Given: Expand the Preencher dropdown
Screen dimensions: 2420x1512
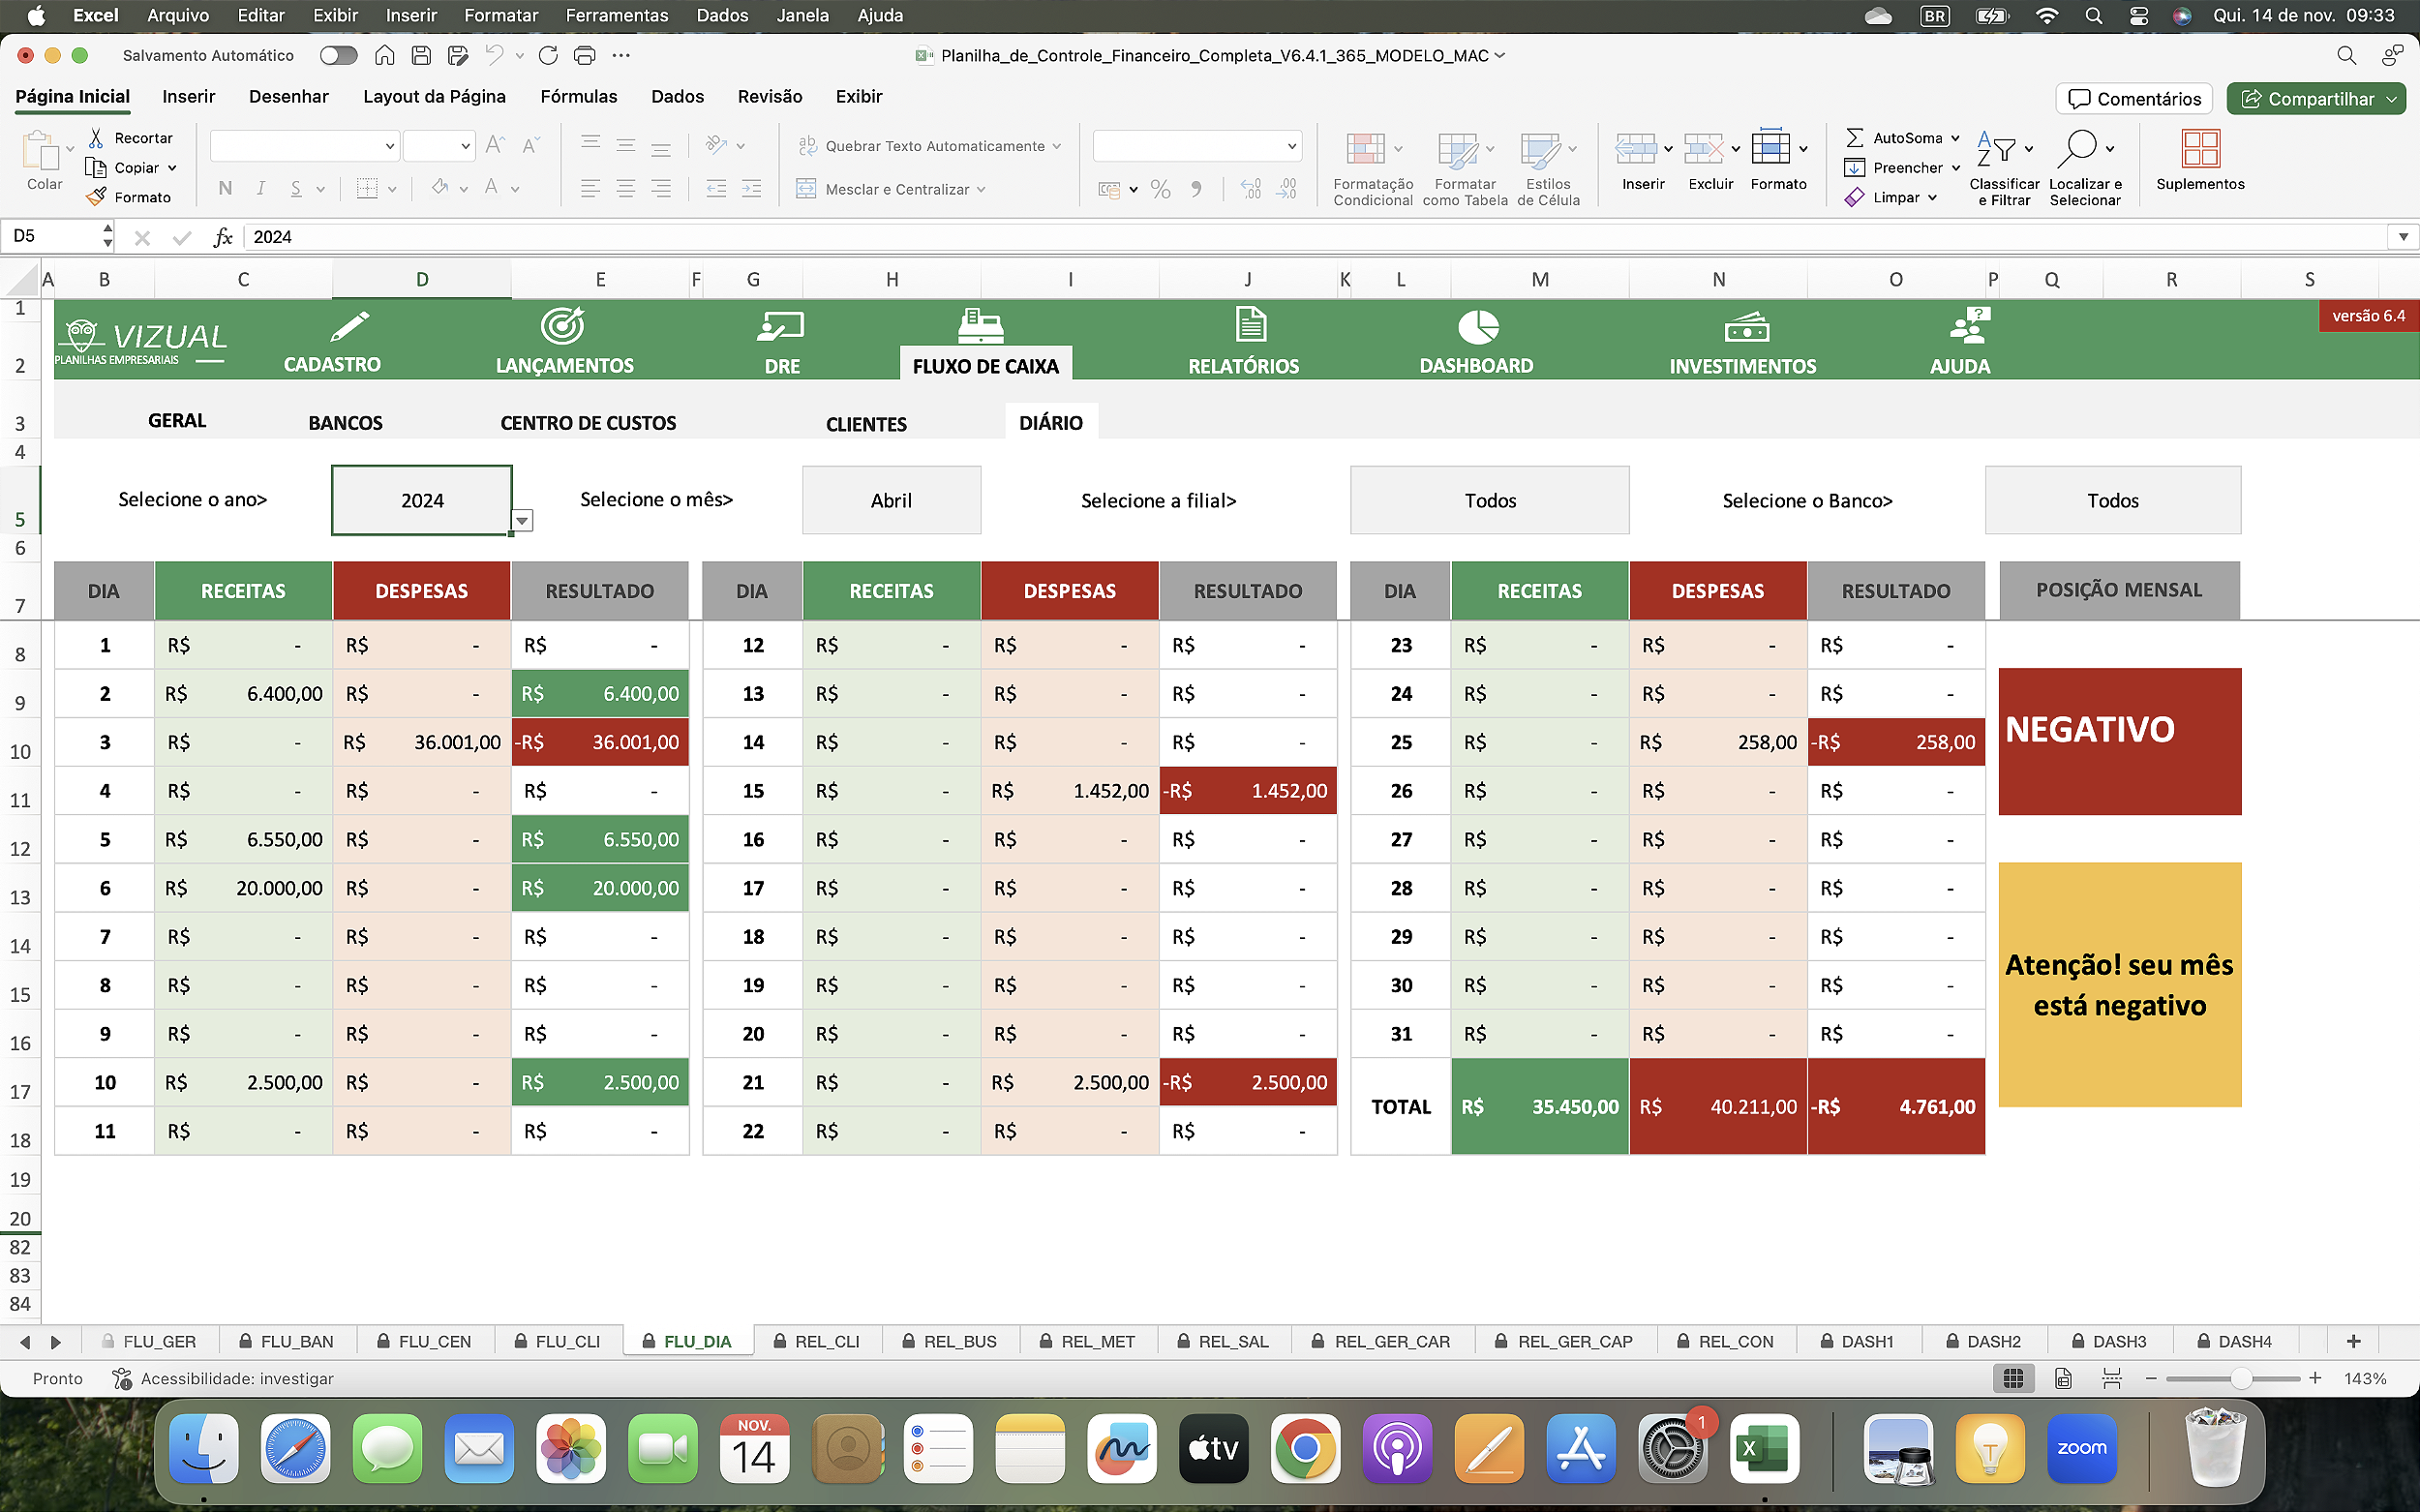Looking at the screenshot, I should [x=1955, y=168].
